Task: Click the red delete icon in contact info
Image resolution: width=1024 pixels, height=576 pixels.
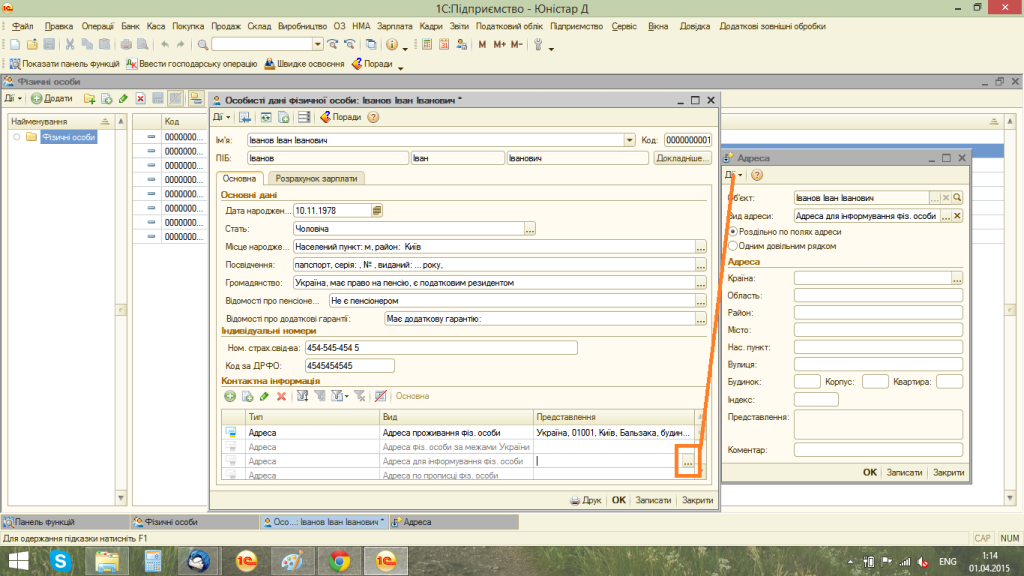Action: pos(281,396)
